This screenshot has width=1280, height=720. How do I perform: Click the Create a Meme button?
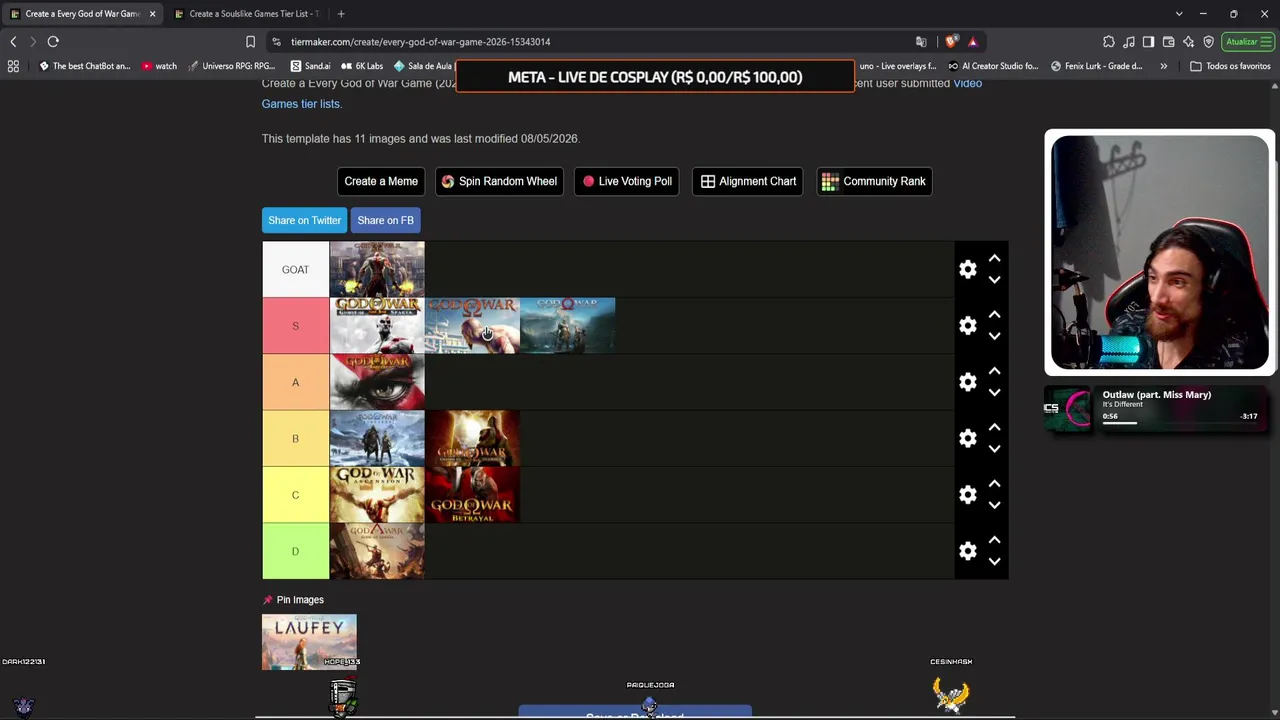[x=381, y=181]
